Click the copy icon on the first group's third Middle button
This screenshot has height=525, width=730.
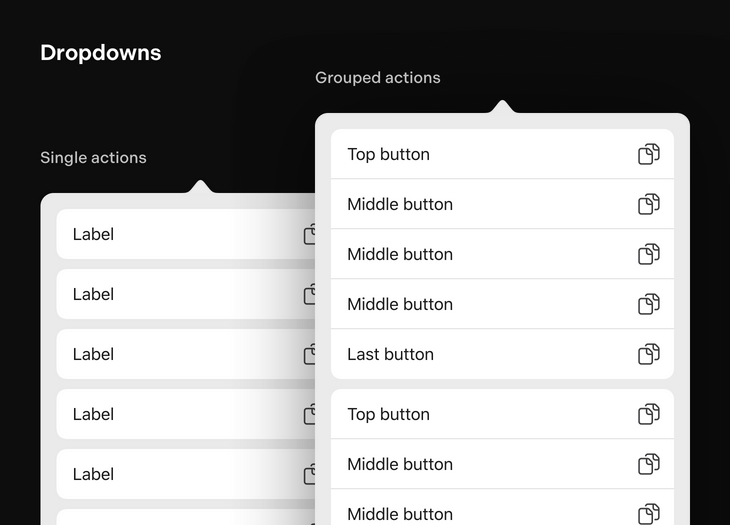(x=648, y=304)
